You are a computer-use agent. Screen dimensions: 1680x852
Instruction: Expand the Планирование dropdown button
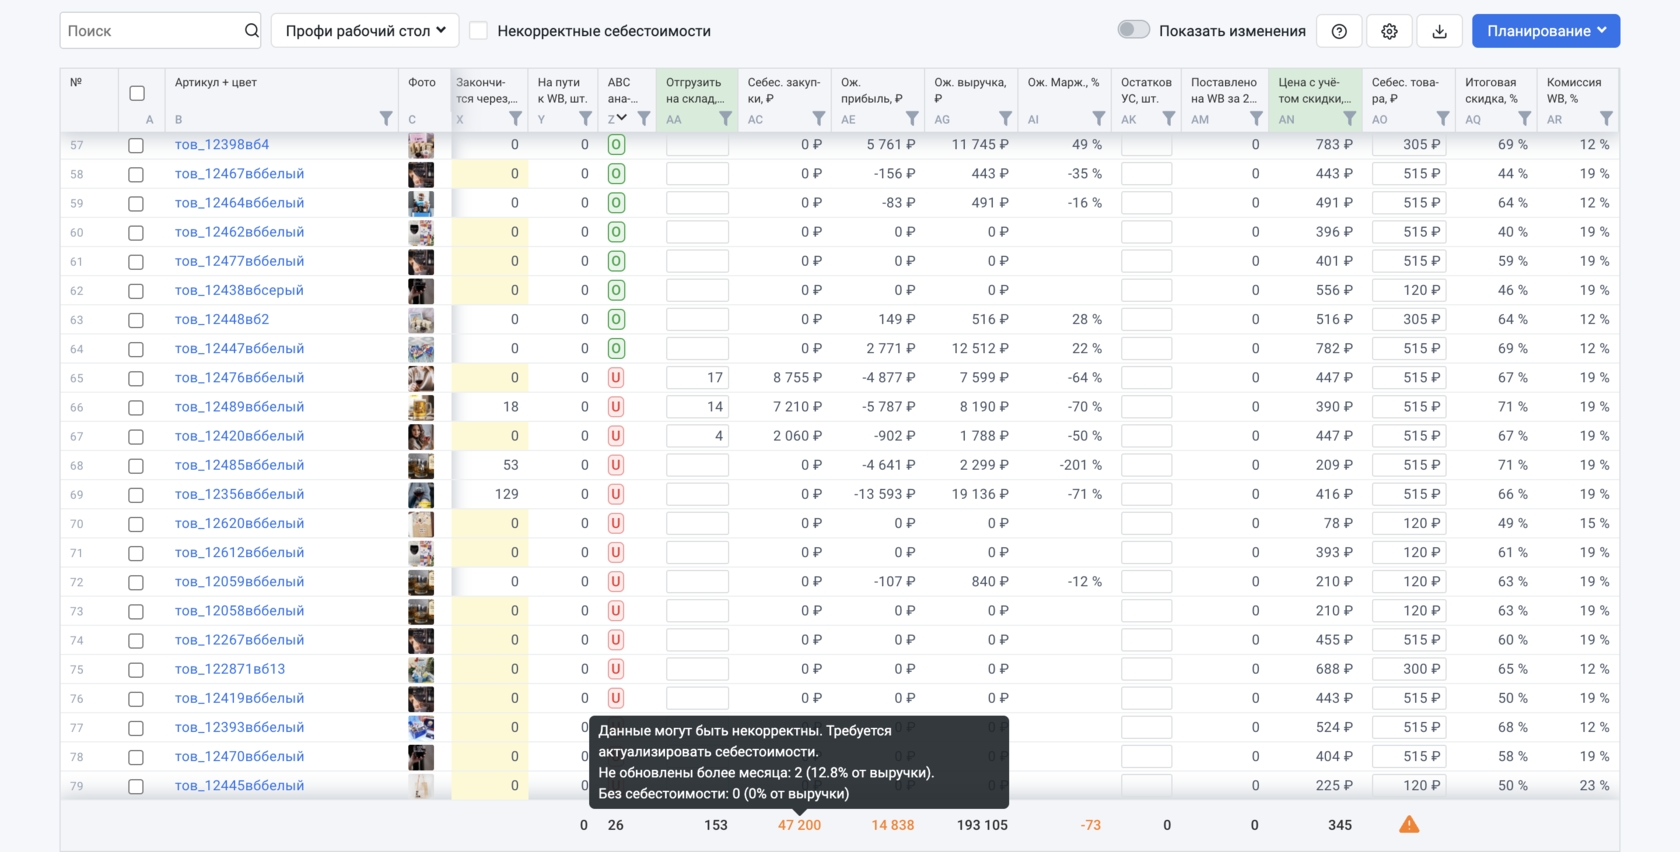coord(1545,31)
